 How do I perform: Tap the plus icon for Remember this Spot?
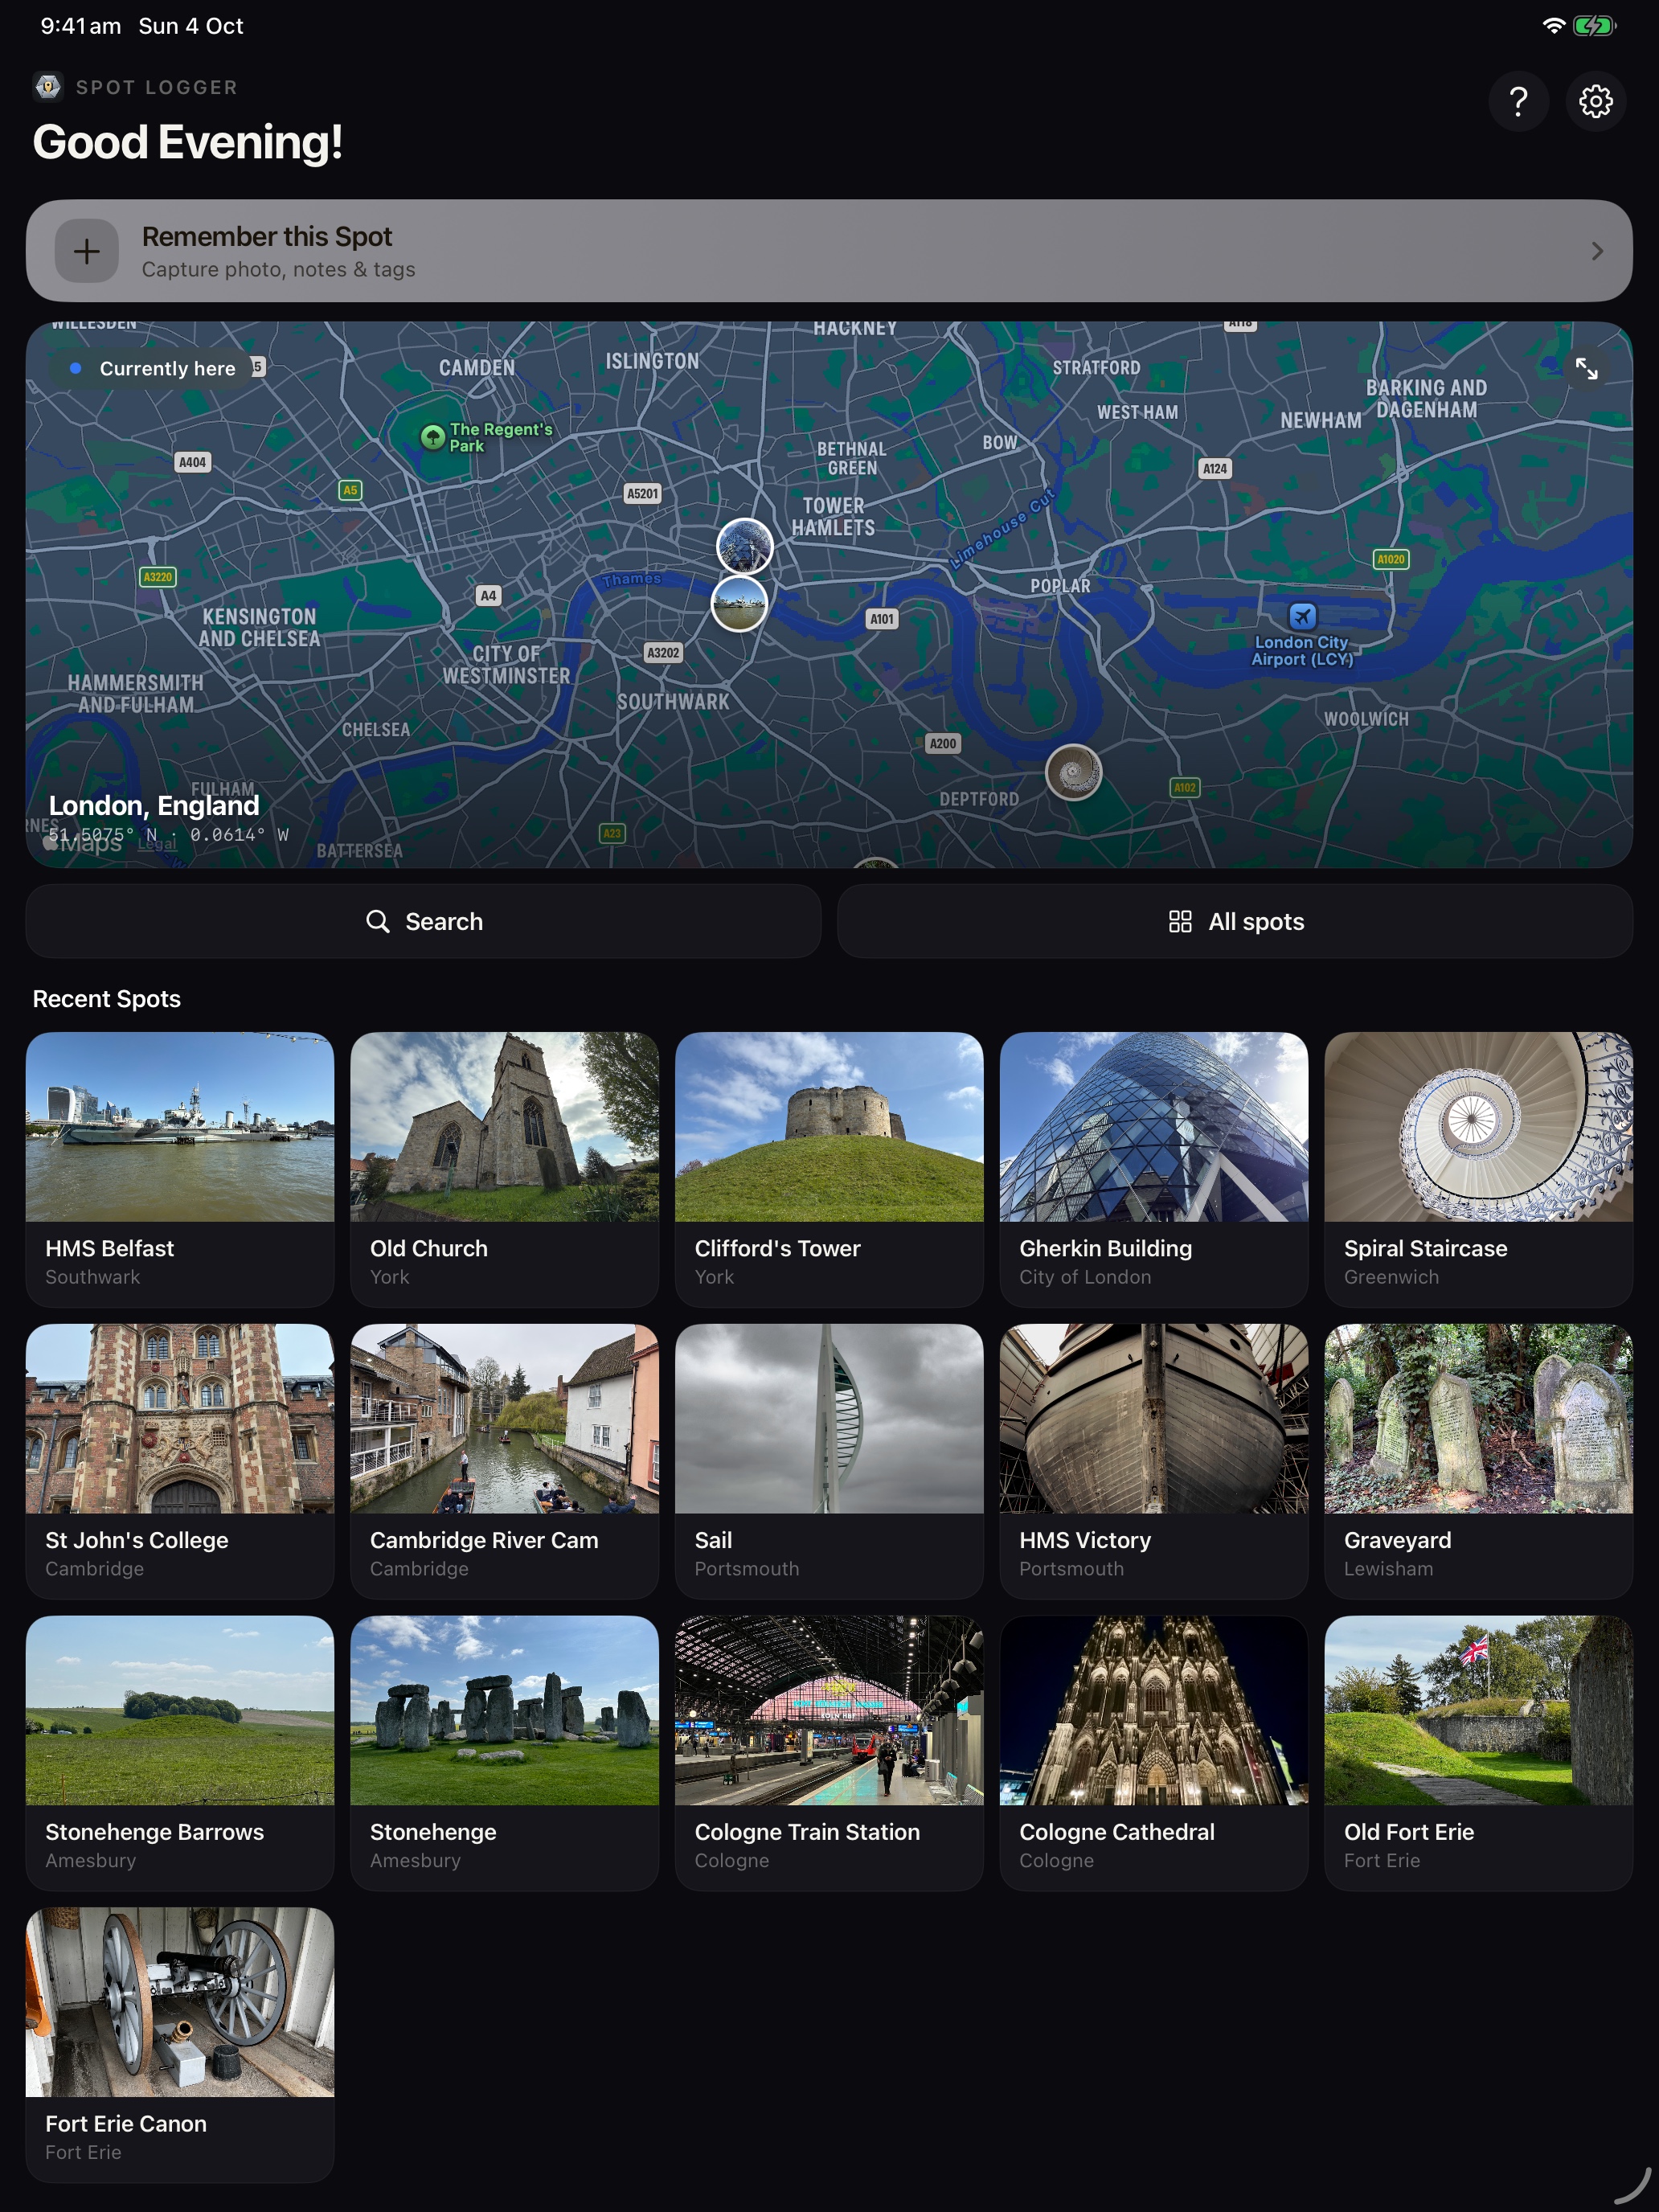[x=87, y=251]
